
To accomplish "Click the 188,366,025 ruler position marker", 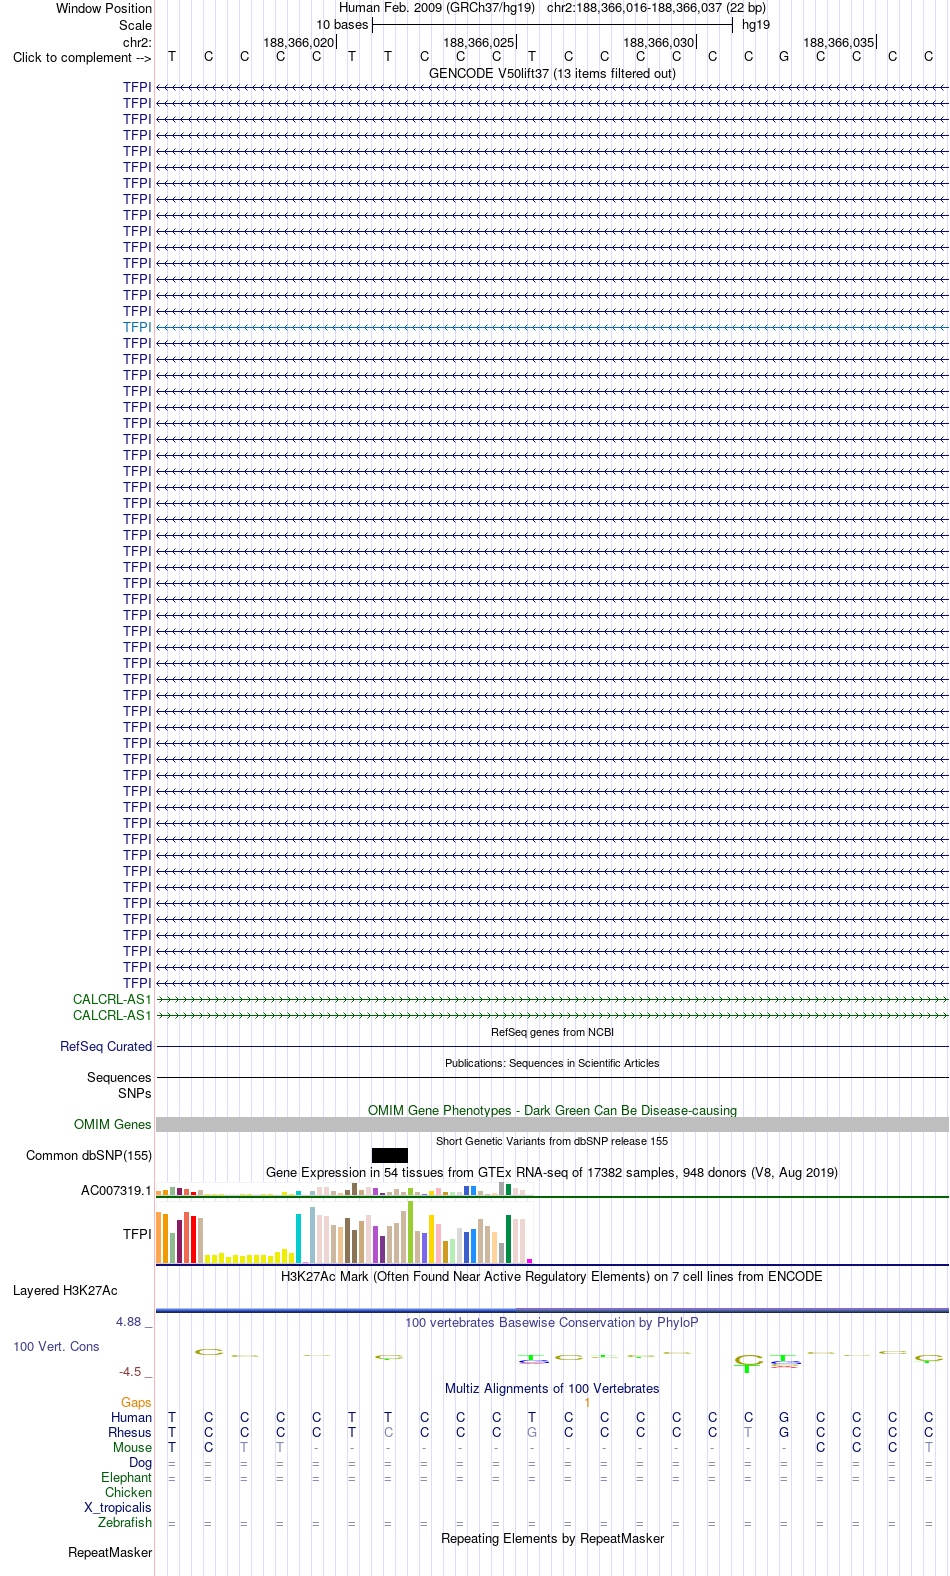I will 478,42.
